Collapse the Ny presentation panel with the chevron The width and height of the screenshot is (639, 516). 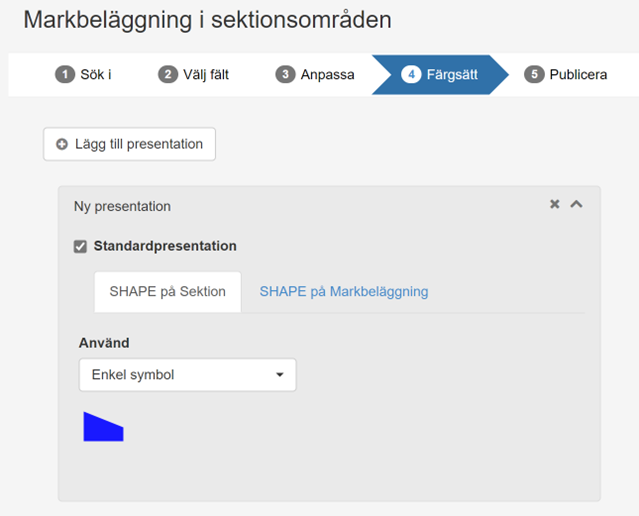tap(576, 205)
